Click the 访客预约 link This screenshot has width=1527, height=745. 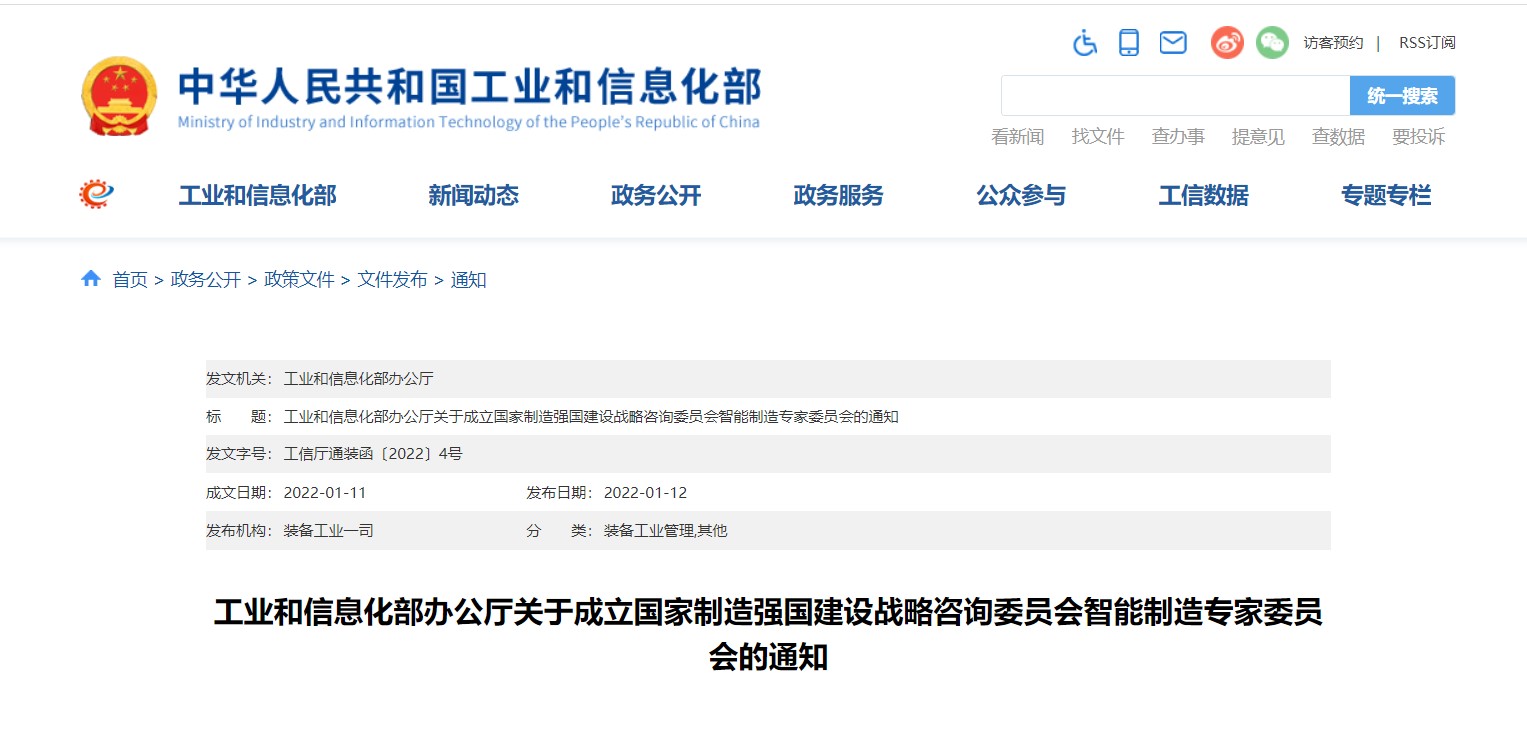(1333, 42)
